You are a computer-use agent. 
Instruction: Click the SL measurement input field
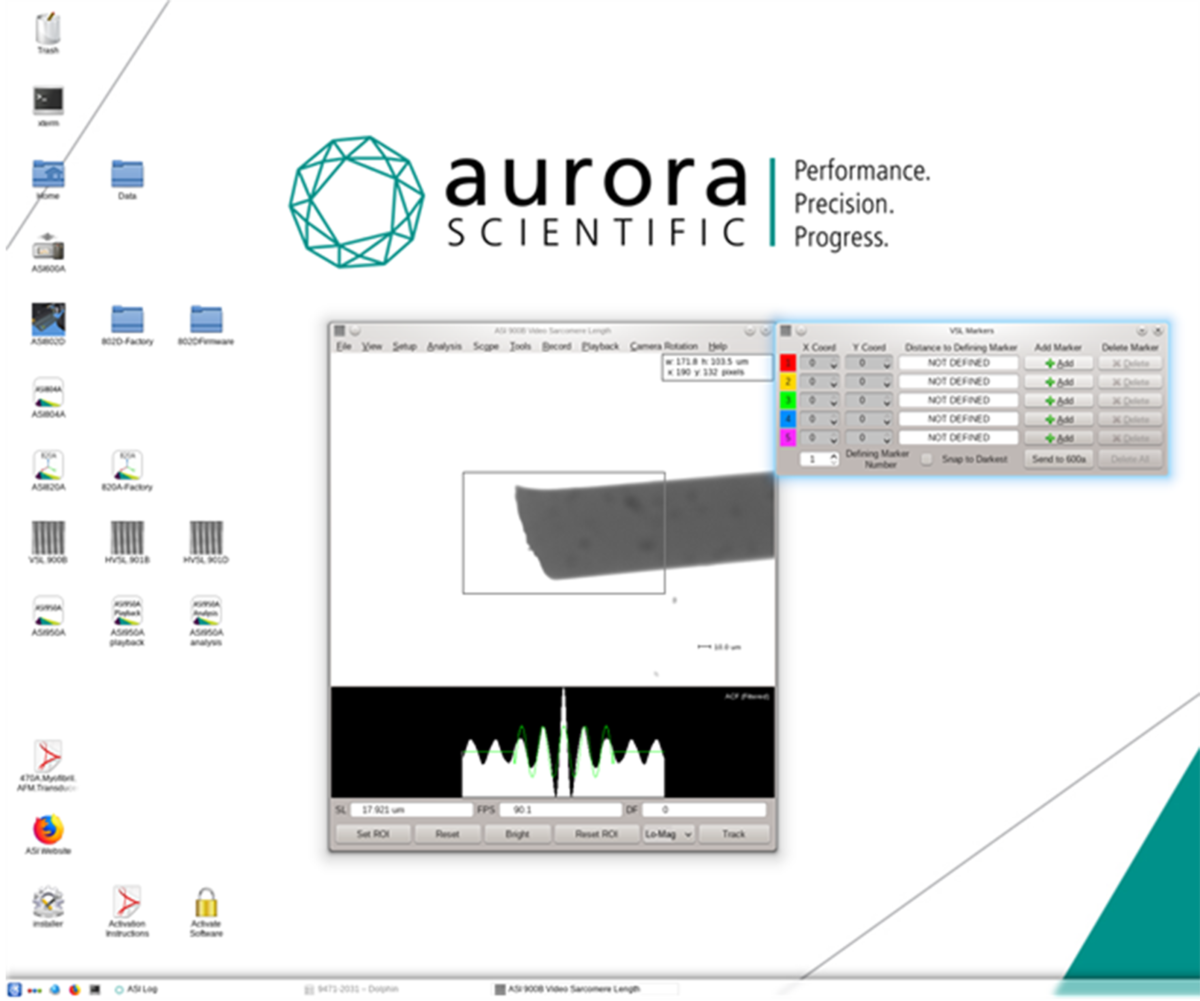point(410,809)
